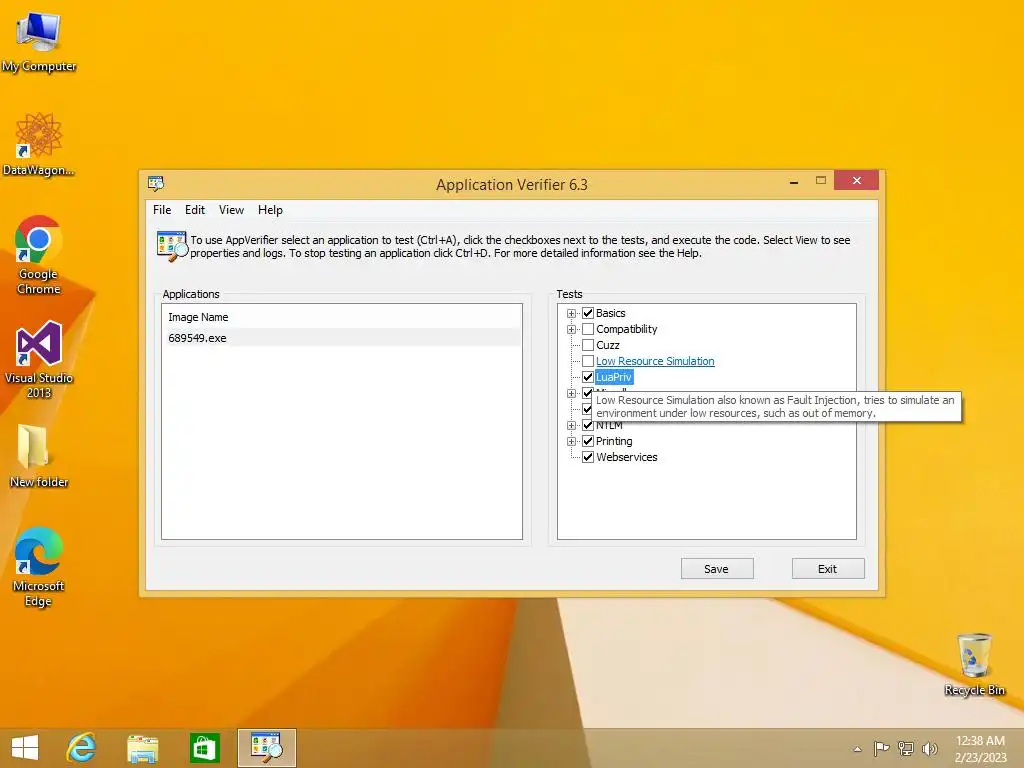Expand the Compatibility tree node
The image size is (1024, 768).
(x=571, y=329)
